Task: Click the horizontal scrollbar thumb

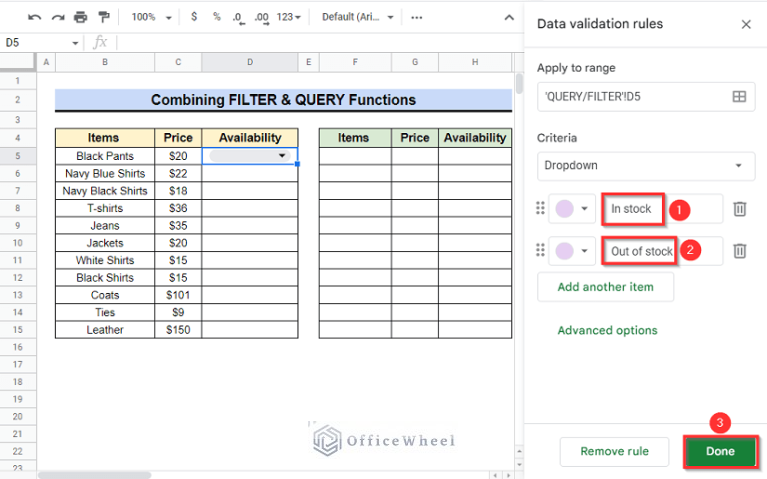Action: (94, 475)
